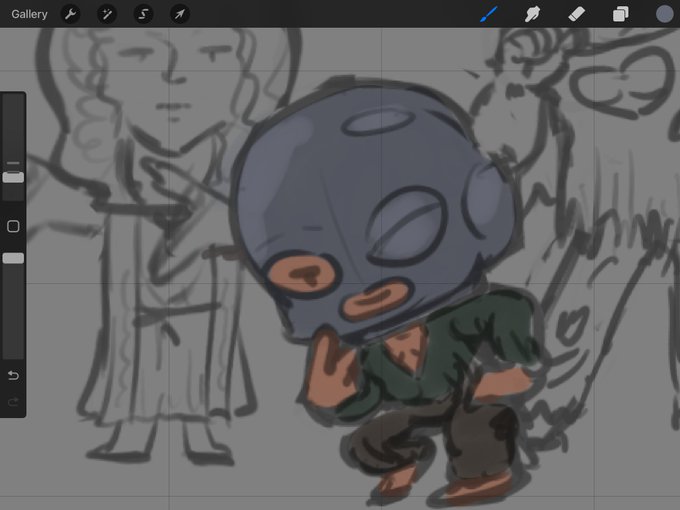
Task: Tap the square Modify button in the sidebar
Action: 13,226
